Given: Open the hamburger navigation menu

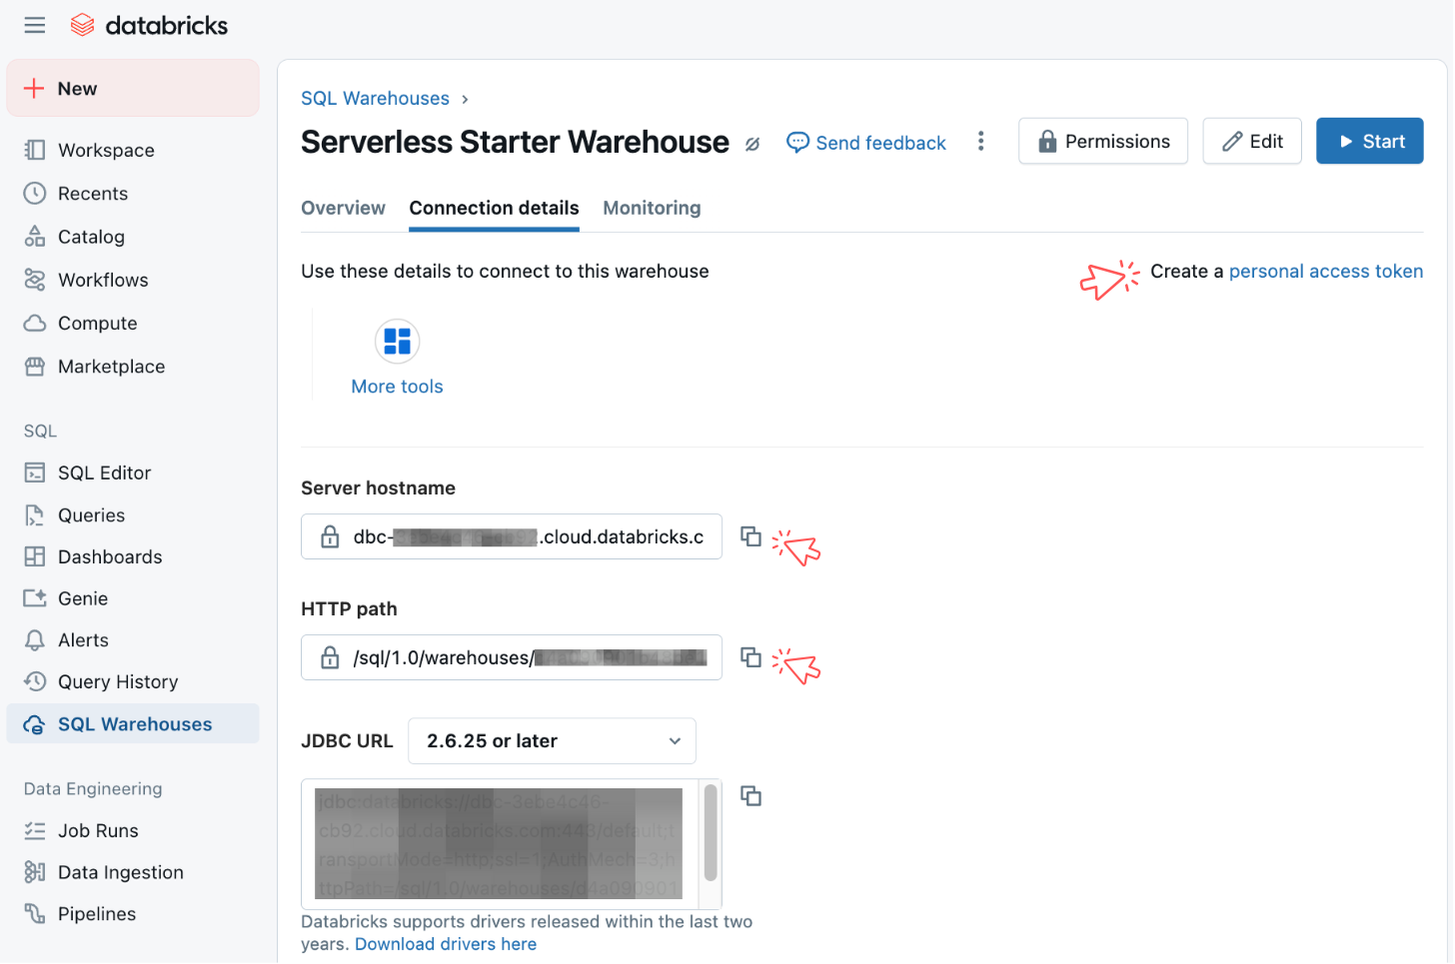Looking at the screenshot, I should [x=35, y=25].
